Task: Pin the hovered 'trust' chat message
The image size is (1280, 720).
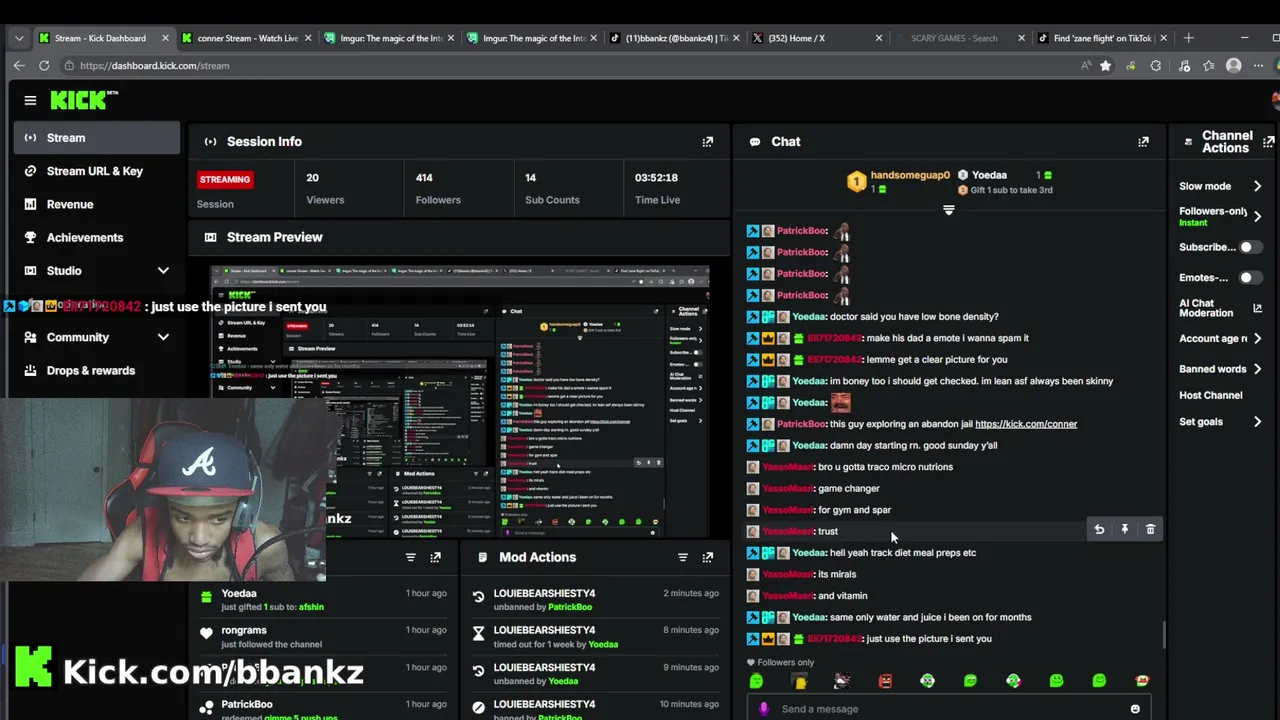Action: [x=1124, y=530]
